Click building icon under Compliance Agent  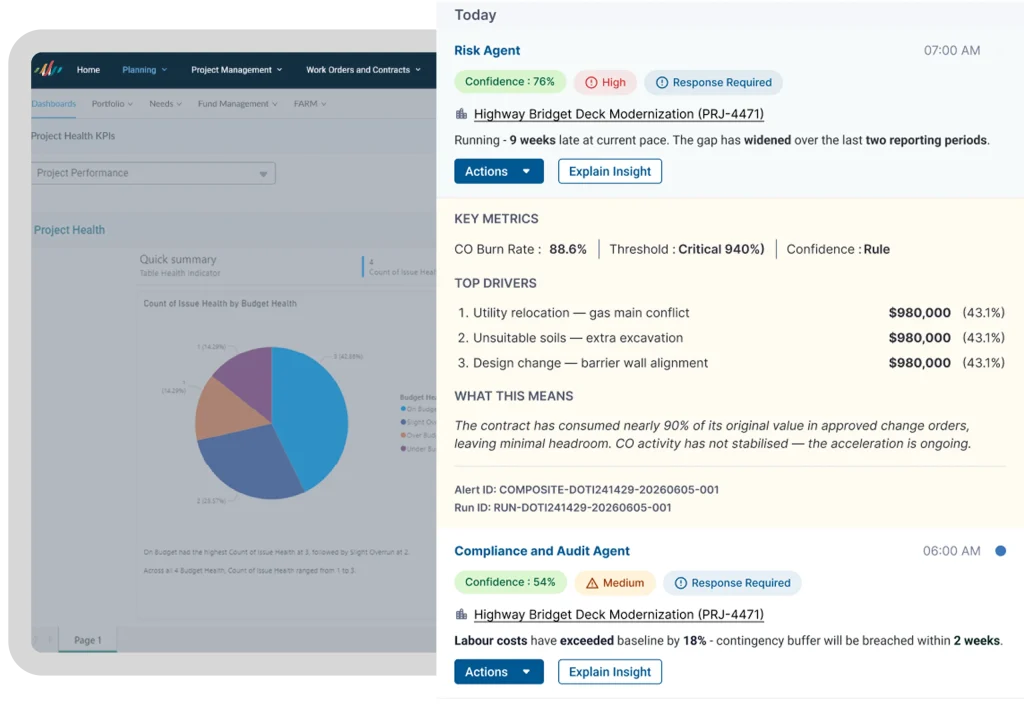pos(461,614)
